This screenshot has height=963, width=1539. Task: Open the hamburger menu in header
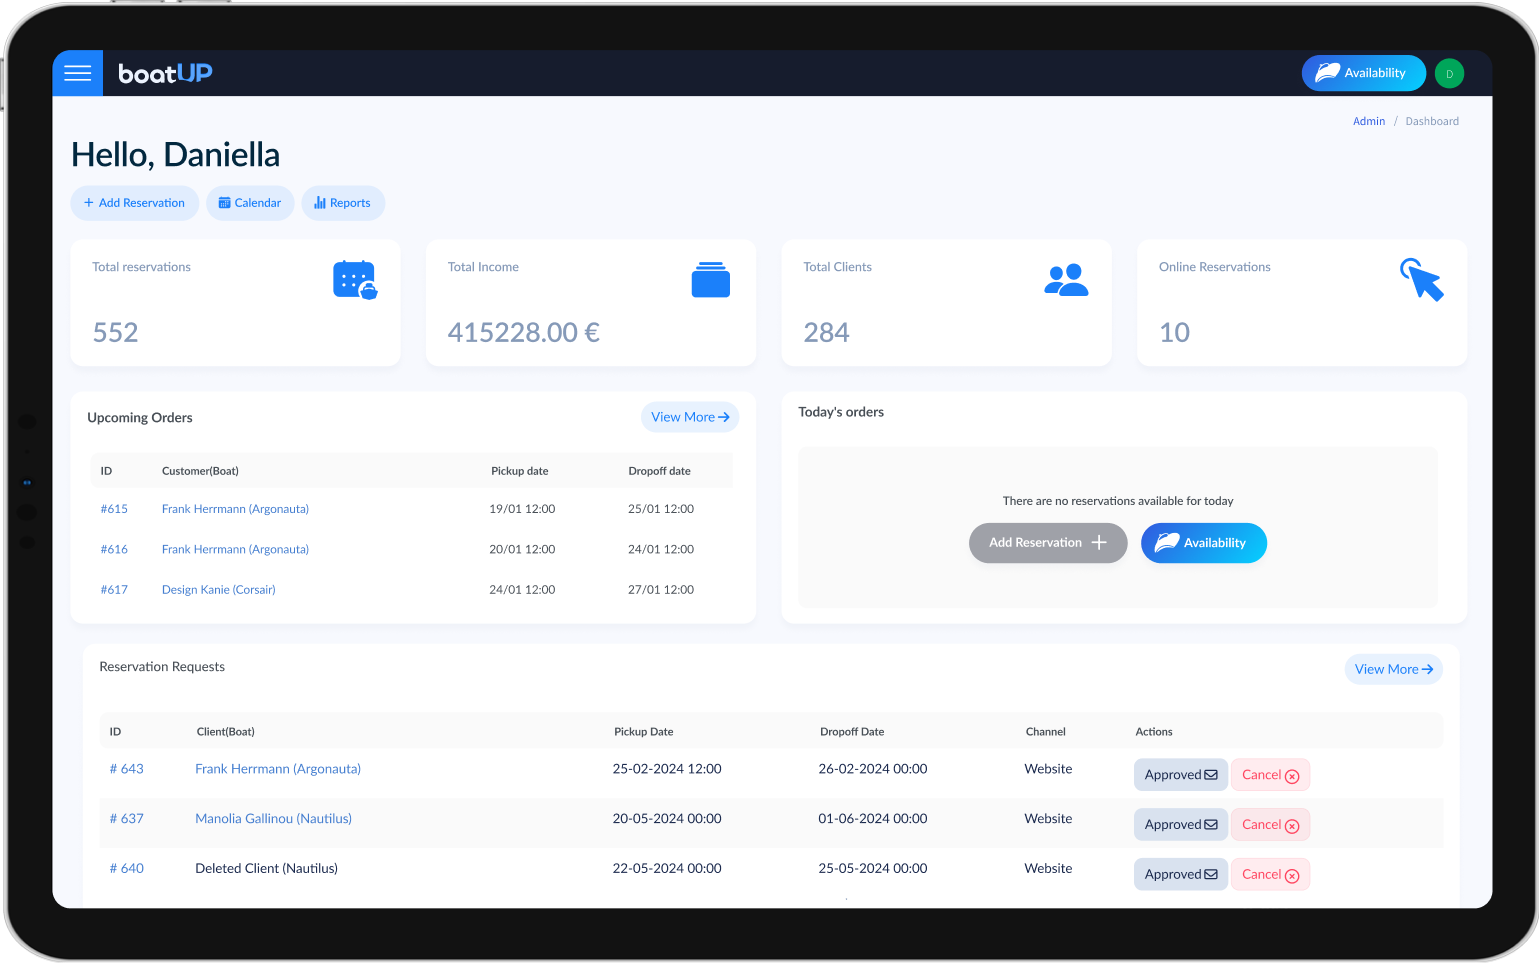(x=77, y=73)
